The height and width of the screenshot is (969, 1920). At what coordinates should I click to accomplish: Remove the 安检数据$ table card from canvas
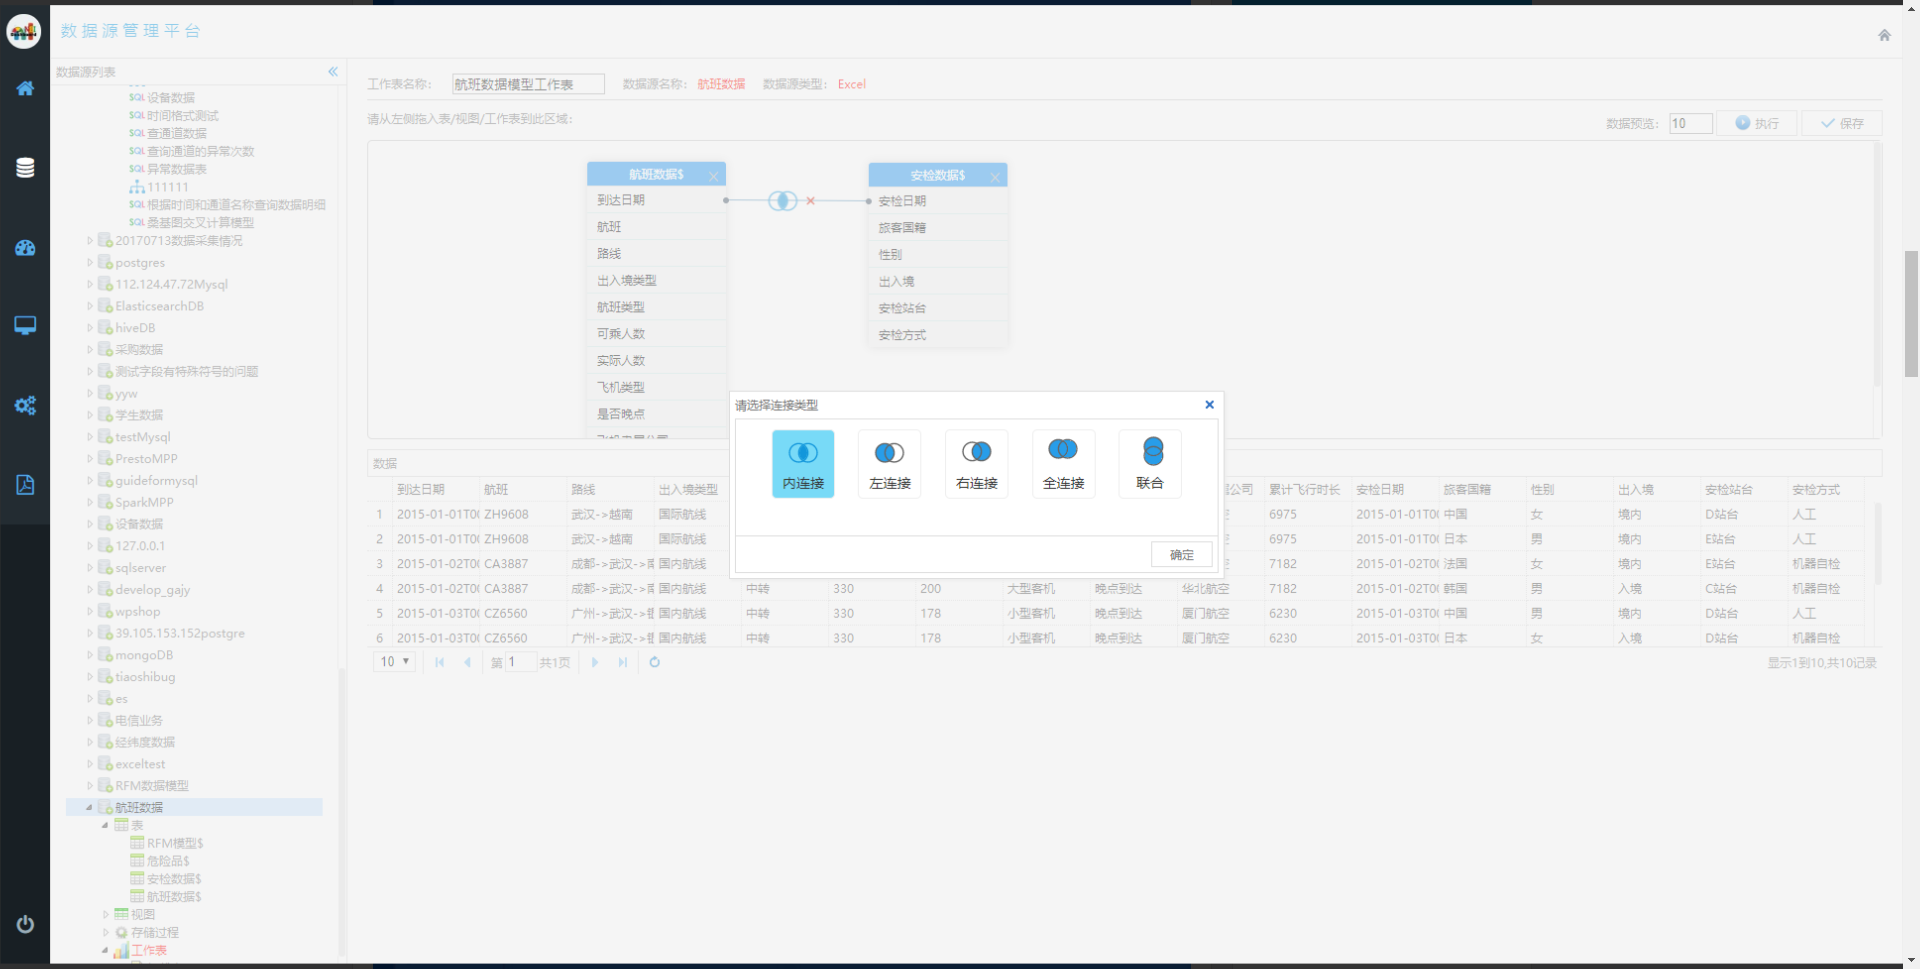pos(995,177)
